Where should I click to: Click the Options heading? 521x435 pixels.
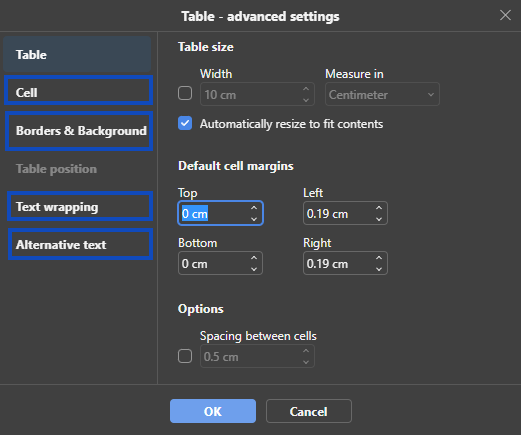pos(201,309)
